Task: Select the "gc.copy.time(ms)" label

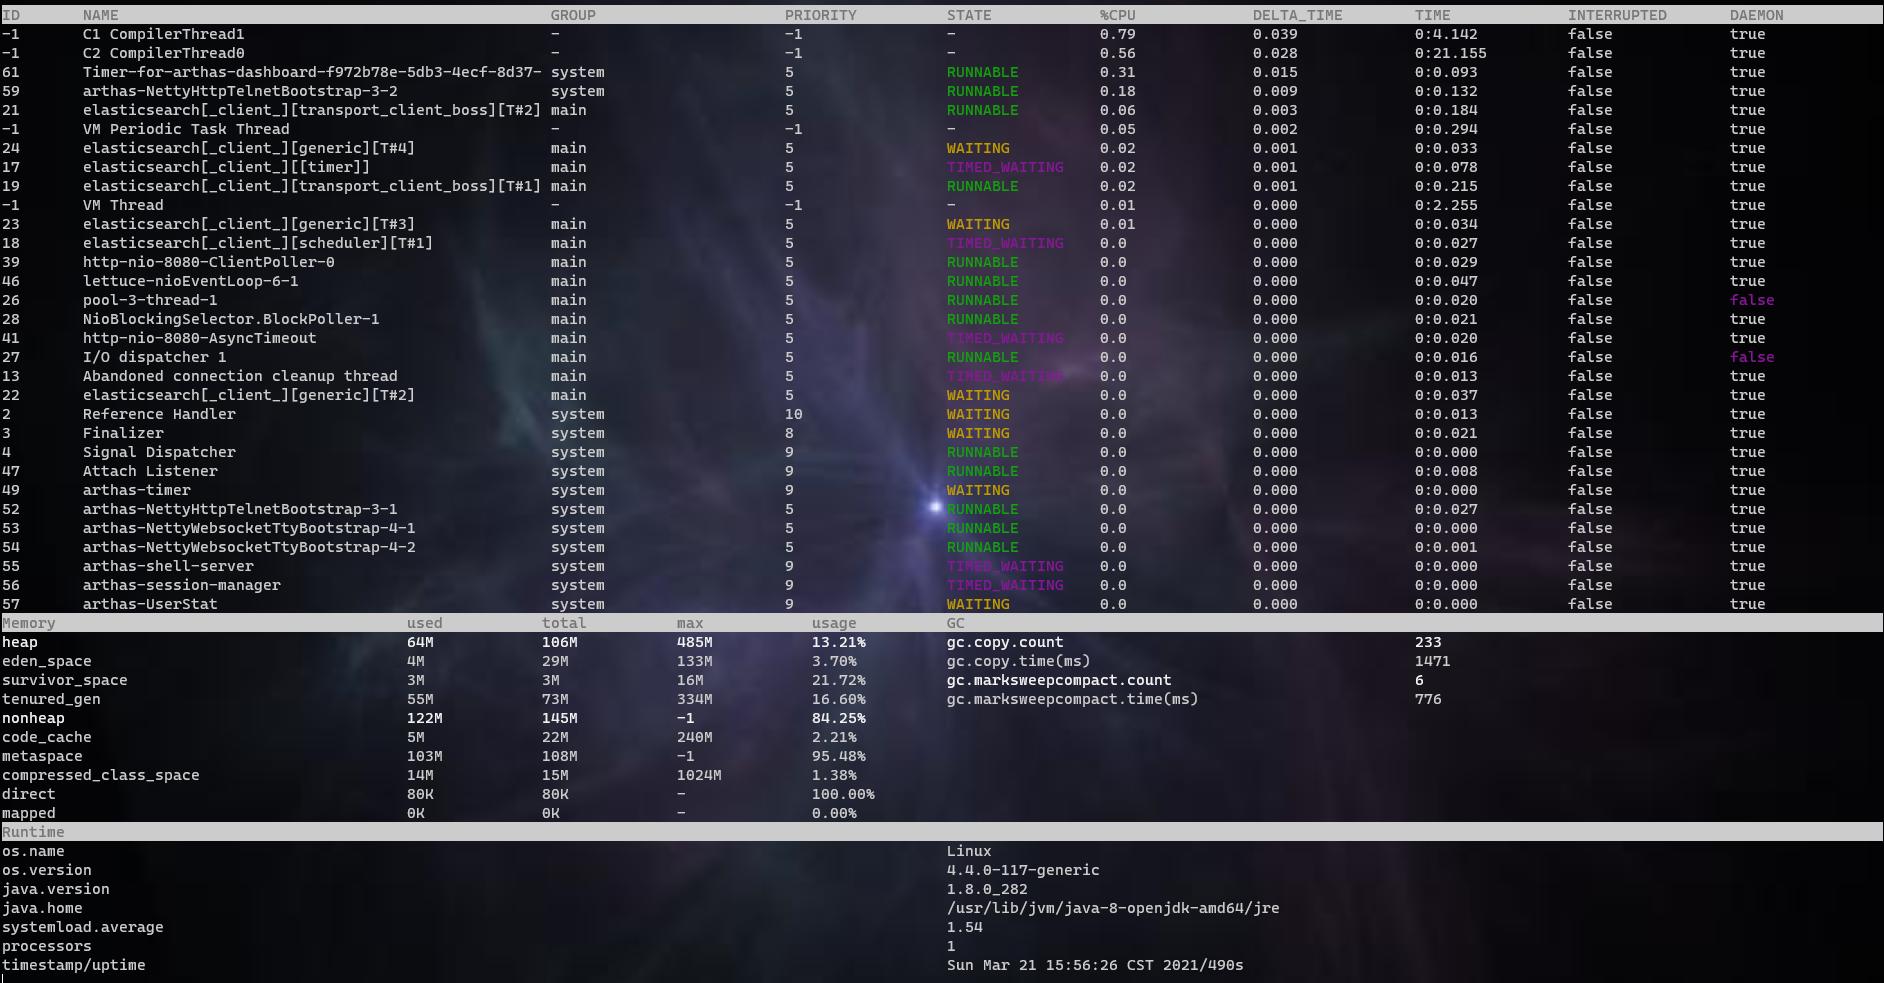Action: pos(1019,661)
